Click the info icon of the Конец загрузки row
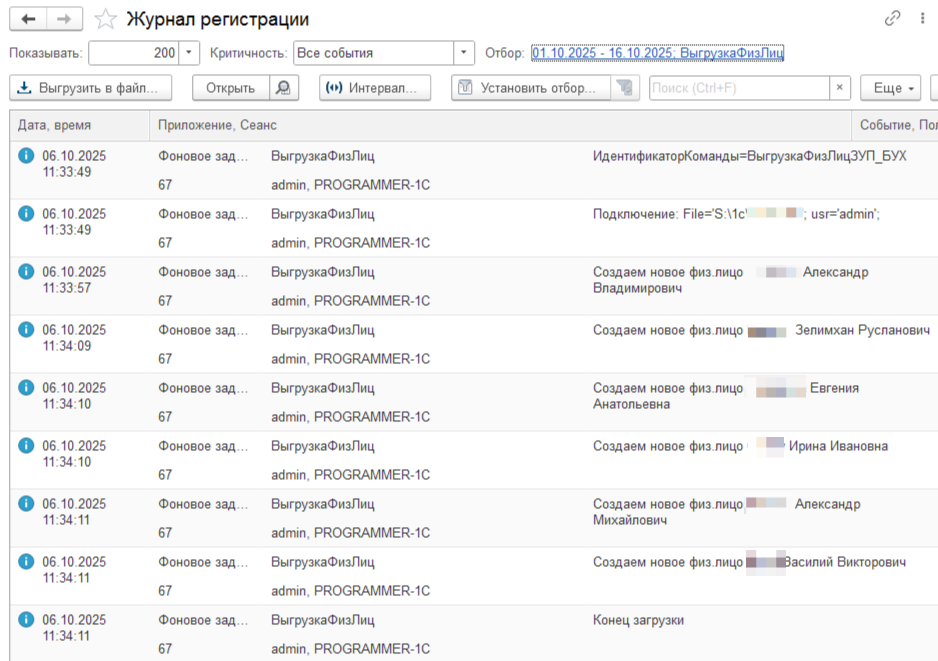 [26, 620]
